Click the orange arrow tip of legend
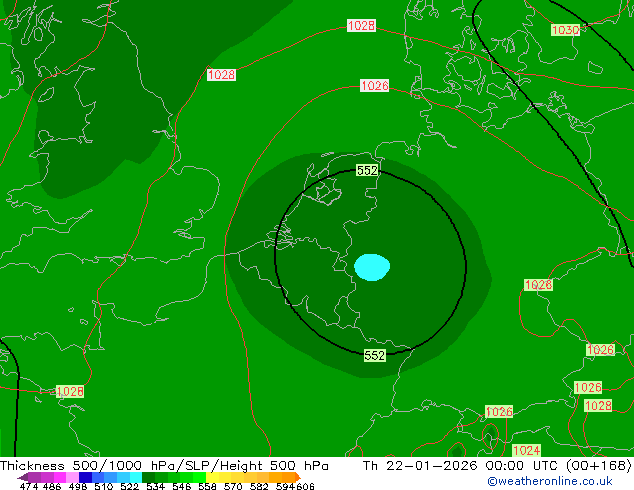634x490 pixels. point(298,477)
